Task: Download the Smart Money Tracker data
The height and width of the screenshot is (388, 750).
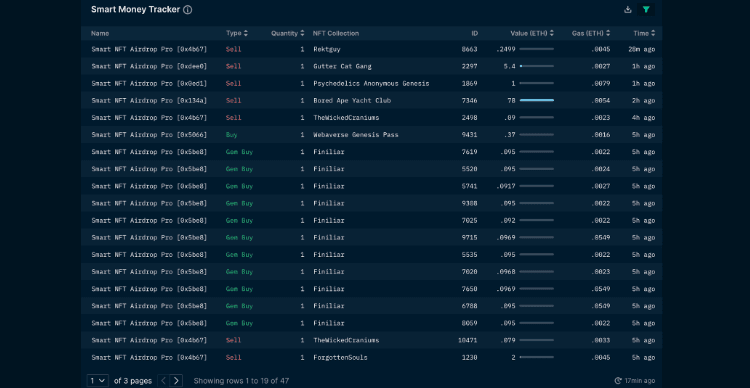Action: [x=628, y=10]
